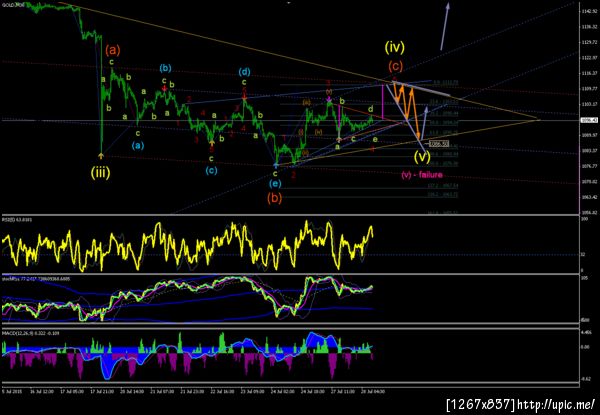The width and height of the screenshot is (600, 415).
Task: Select the blue (a) wave label
Action: point(138,145)
